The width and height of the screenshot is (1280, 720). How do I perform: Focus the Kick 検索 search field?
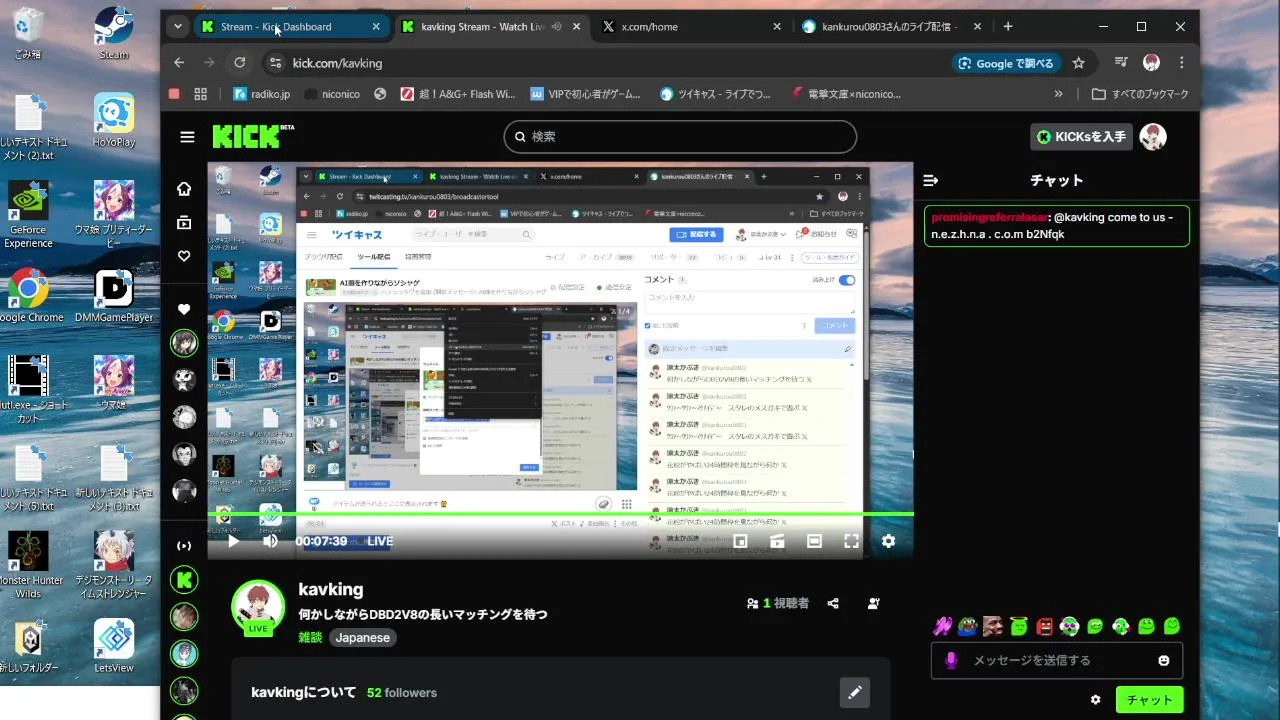click(680, 137)
